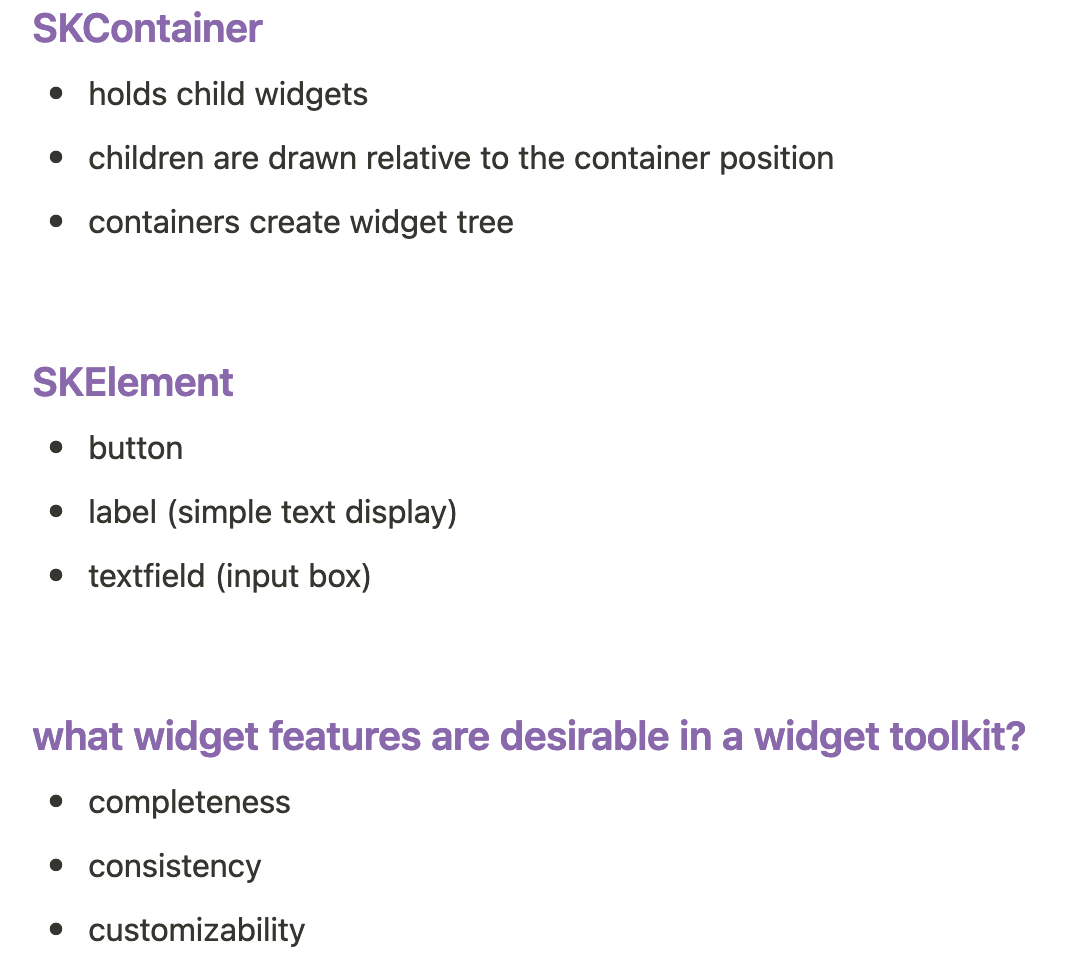
Task: Click the 'holds child widgets' bullet text
Action: coord(228,94)
